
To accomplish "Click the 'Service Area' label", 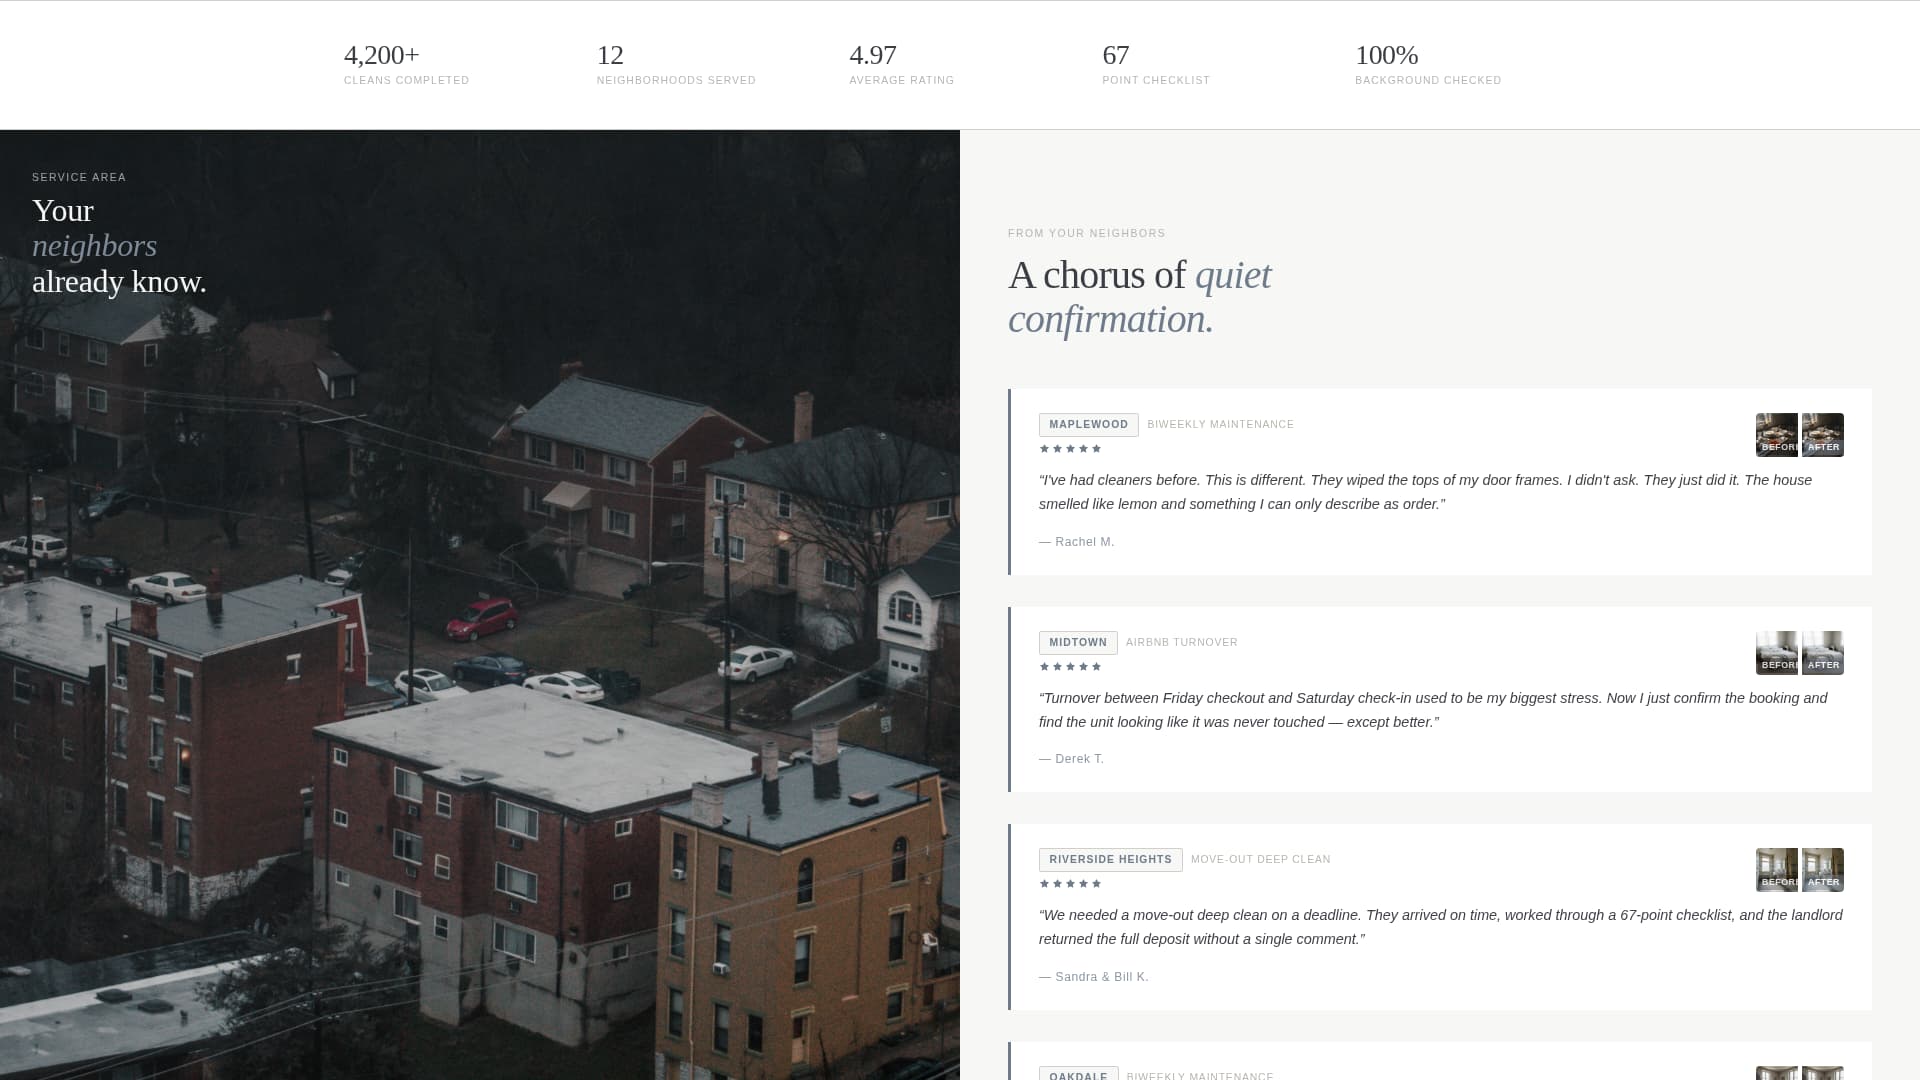I will click(79, 177).
